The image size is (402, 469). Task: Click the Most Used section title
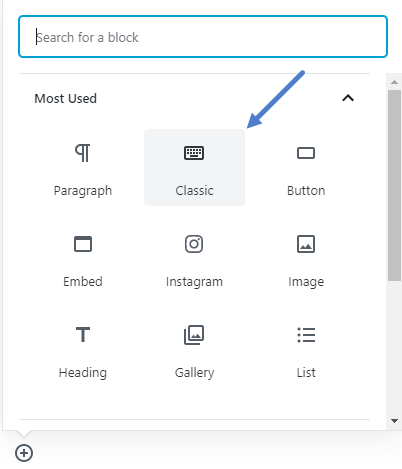tap(66, 99)
